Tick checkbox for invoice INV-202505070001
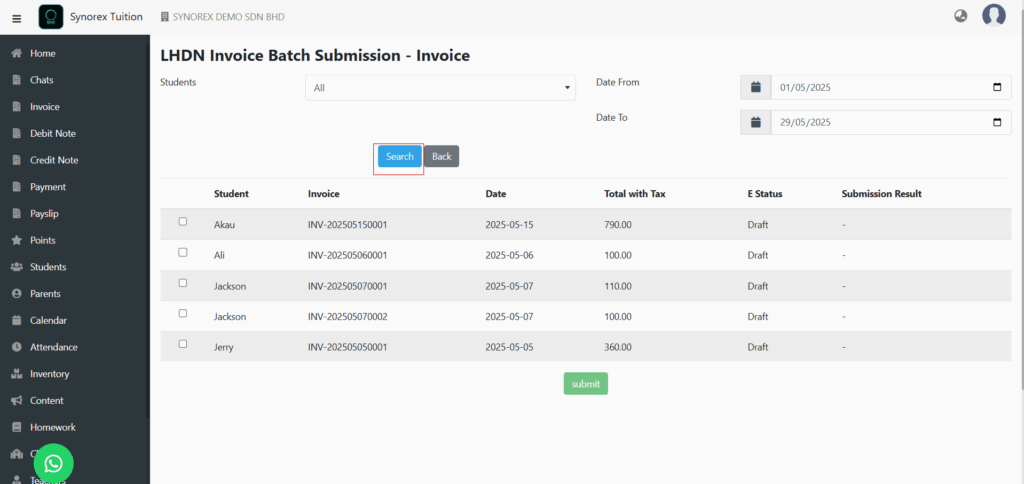The height and width of the screenshot is (484, 1024). (x=183, y=283)
